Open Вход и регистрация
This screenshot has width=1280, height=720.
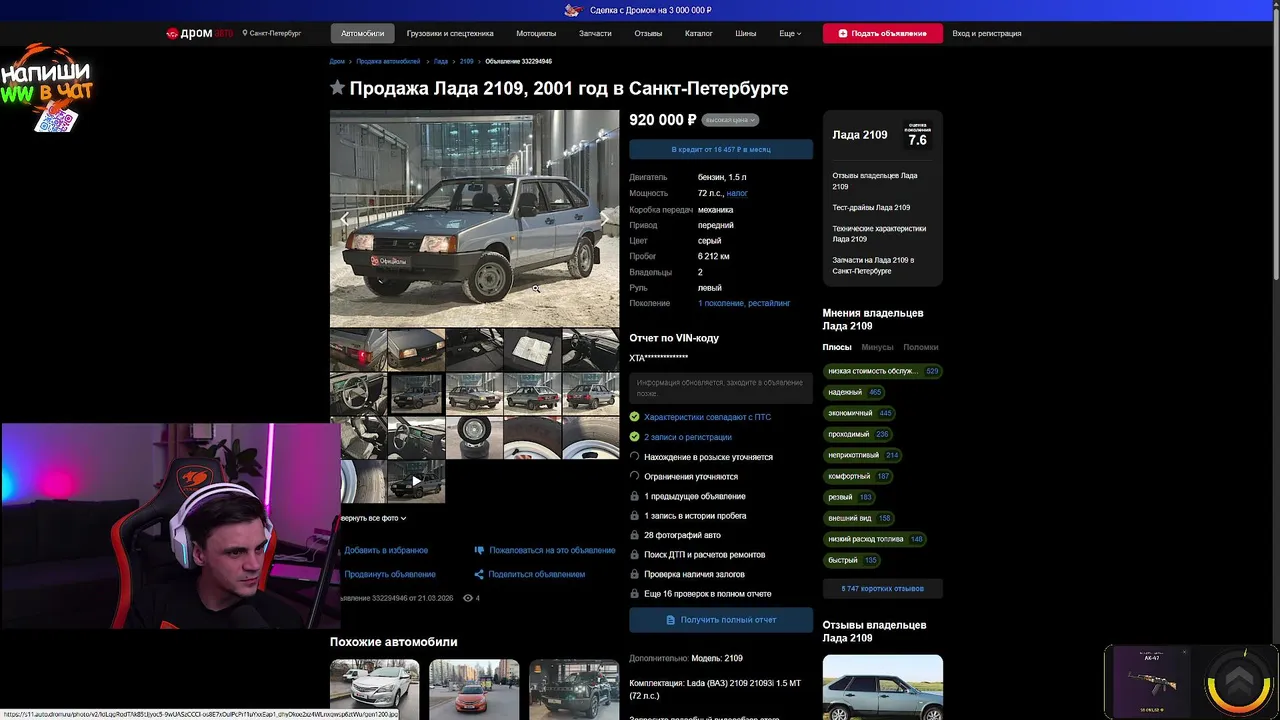click(987, 33)
